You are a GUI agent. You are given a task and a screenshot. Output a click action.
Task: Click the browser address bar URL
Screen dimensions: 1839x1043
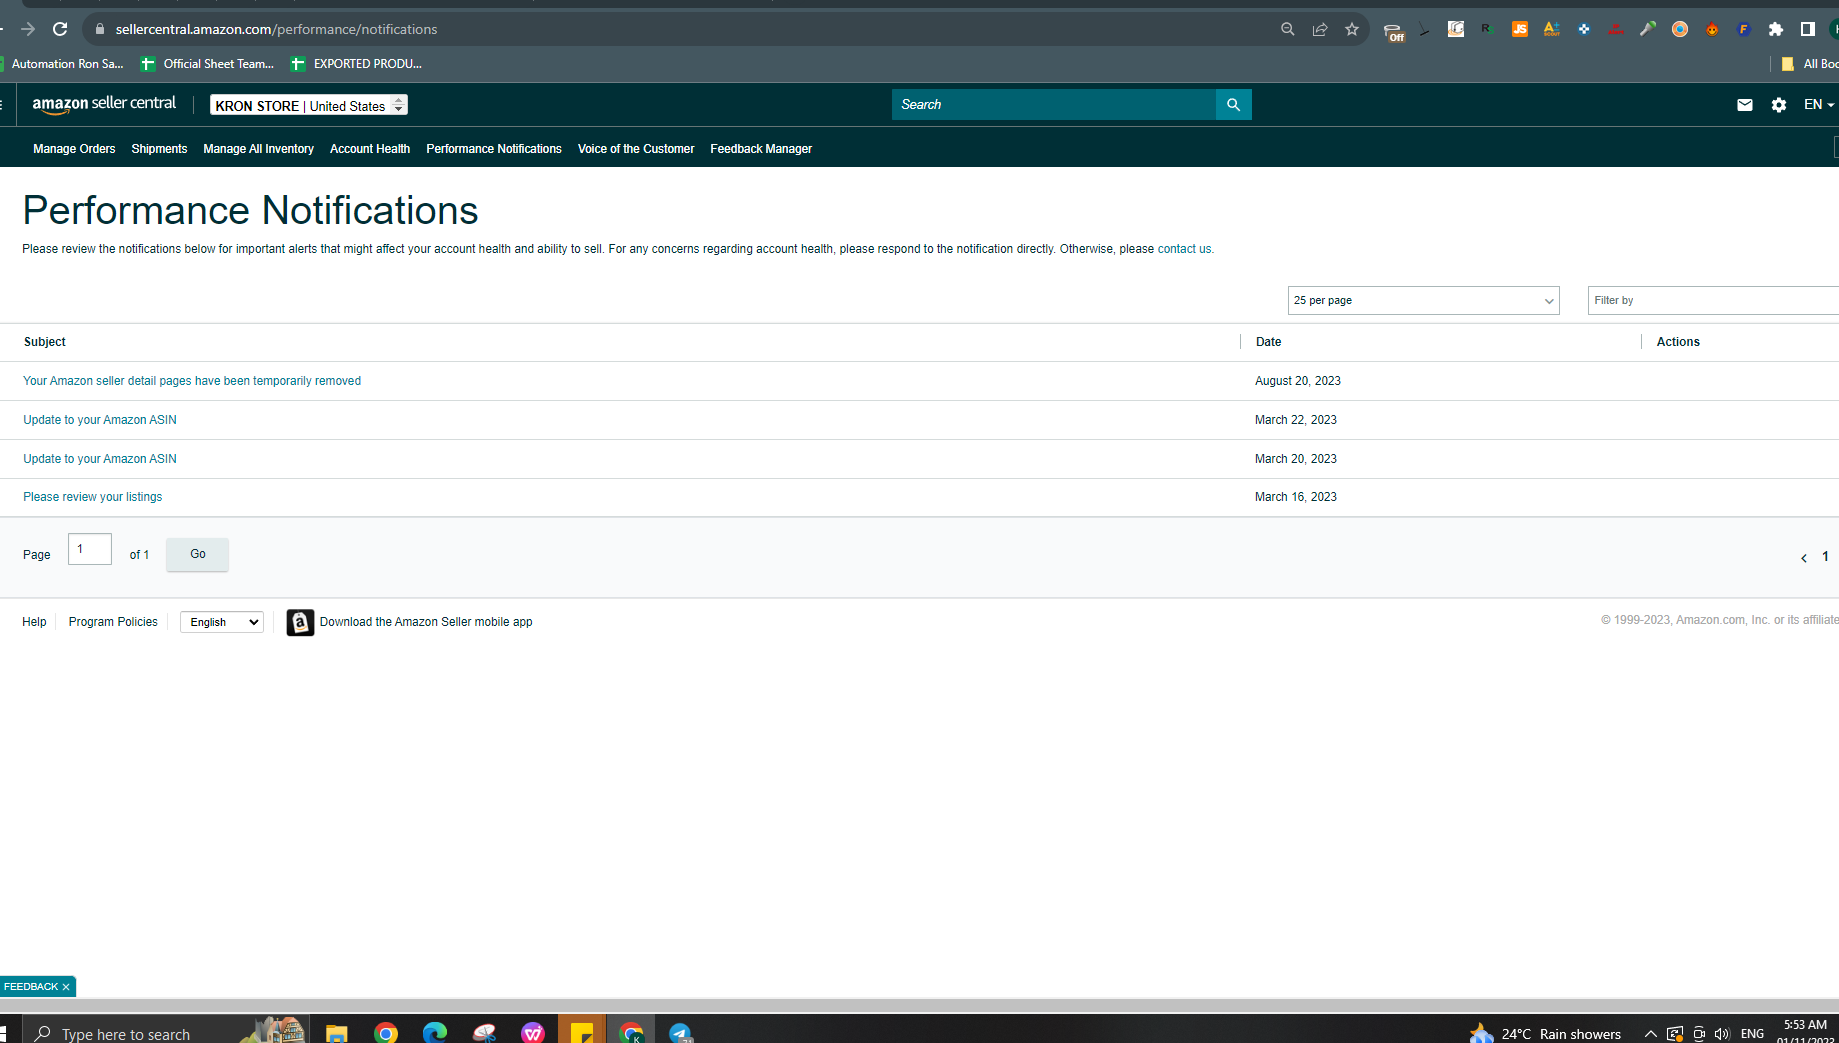(x=276, y=29)
